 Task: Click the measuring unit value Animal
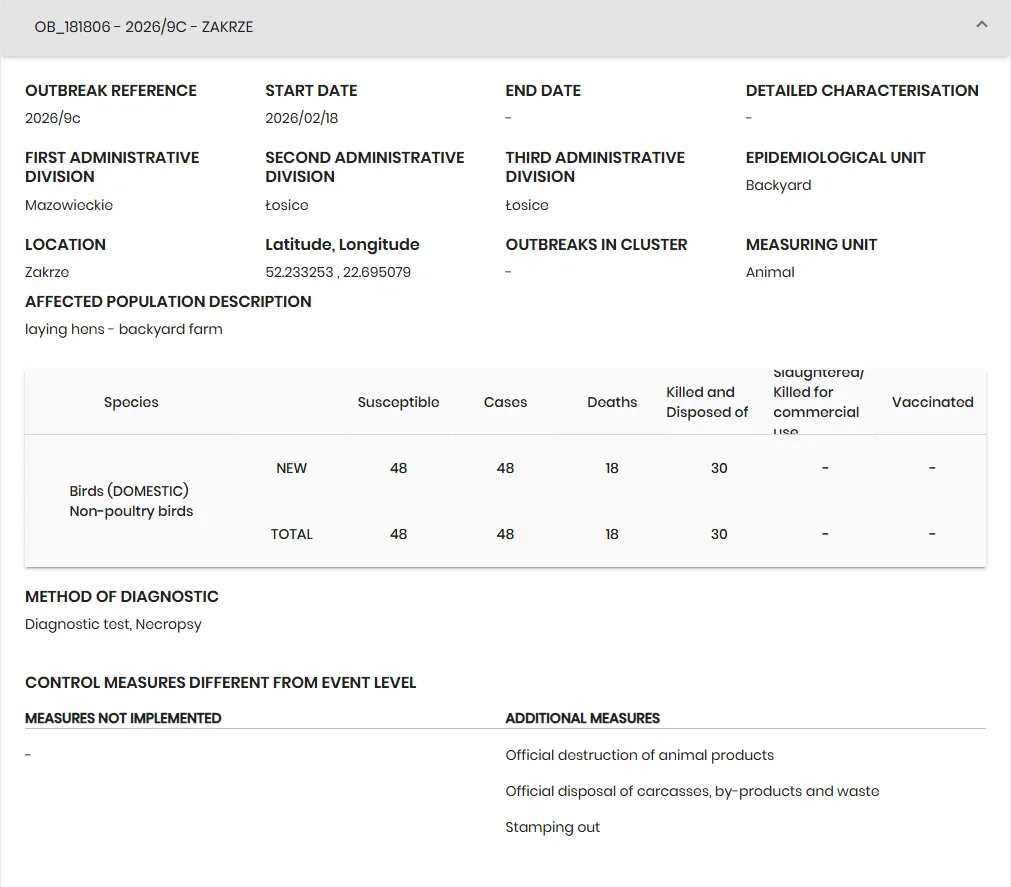(770, 272)
